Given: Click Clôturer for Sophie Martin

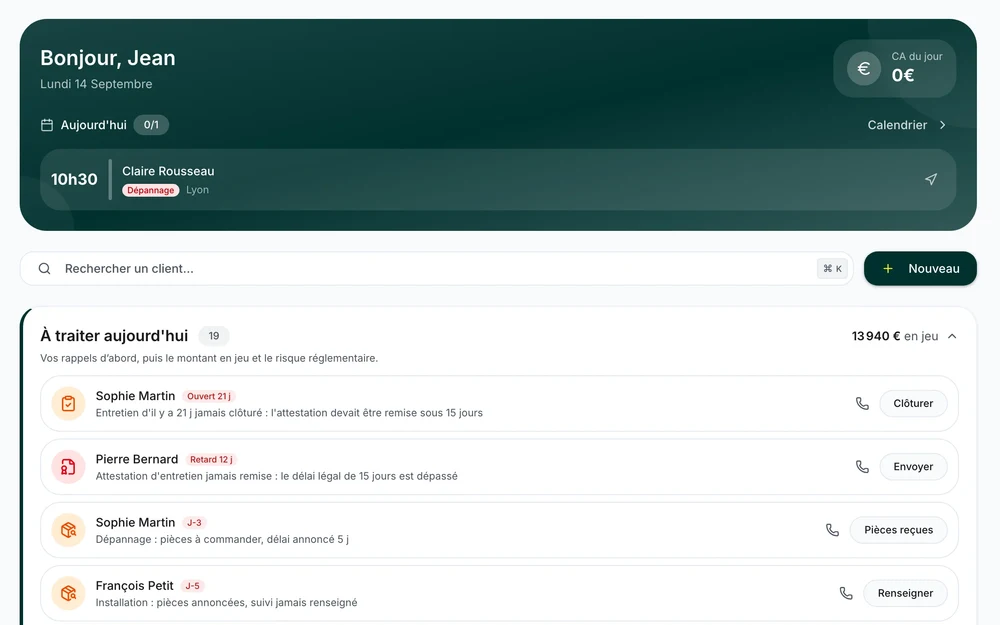Looking at the screenshot, I should (x=913, y=403).
